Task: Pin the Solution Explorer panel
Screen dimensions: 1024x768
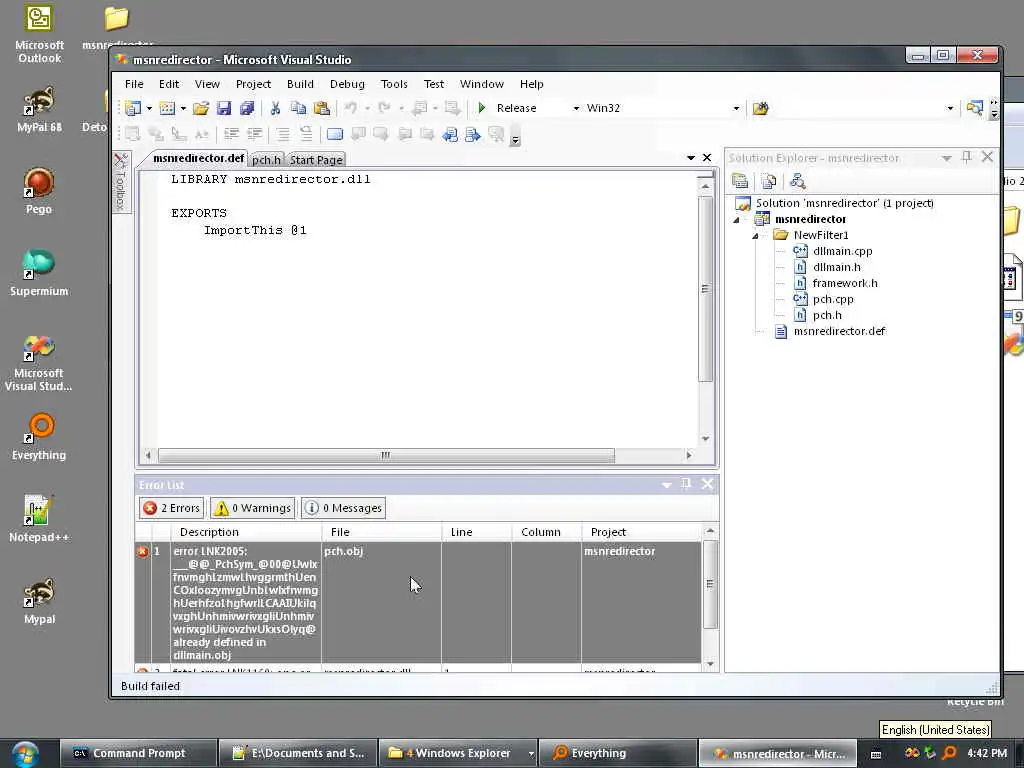Action: [967, 157]
